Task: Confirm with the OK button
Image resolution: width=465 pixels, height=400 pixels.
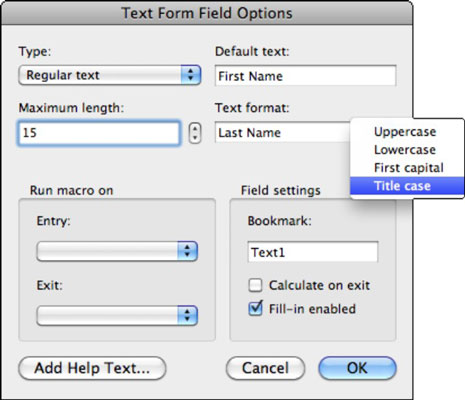Action: tap(357, 368)
